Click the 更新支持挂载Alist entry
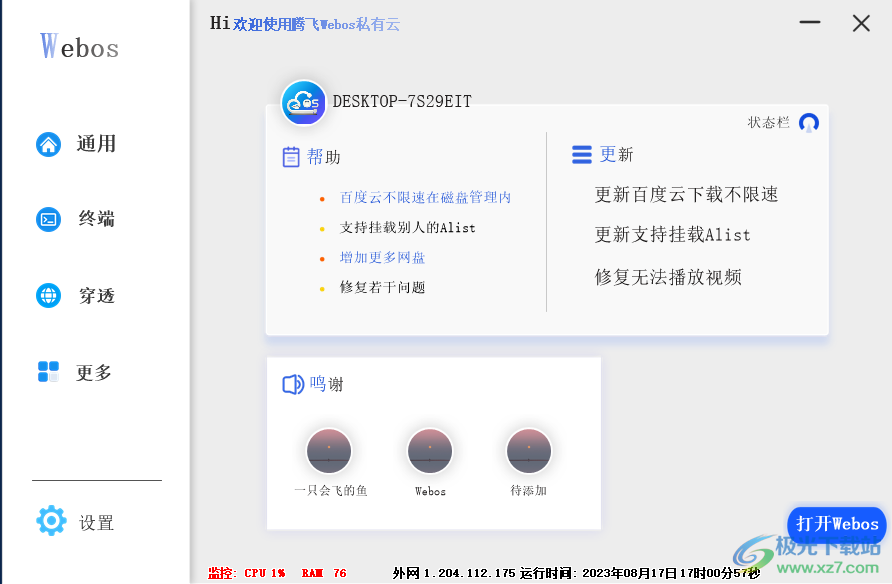892x584 pixels. (x=672, y=234)
